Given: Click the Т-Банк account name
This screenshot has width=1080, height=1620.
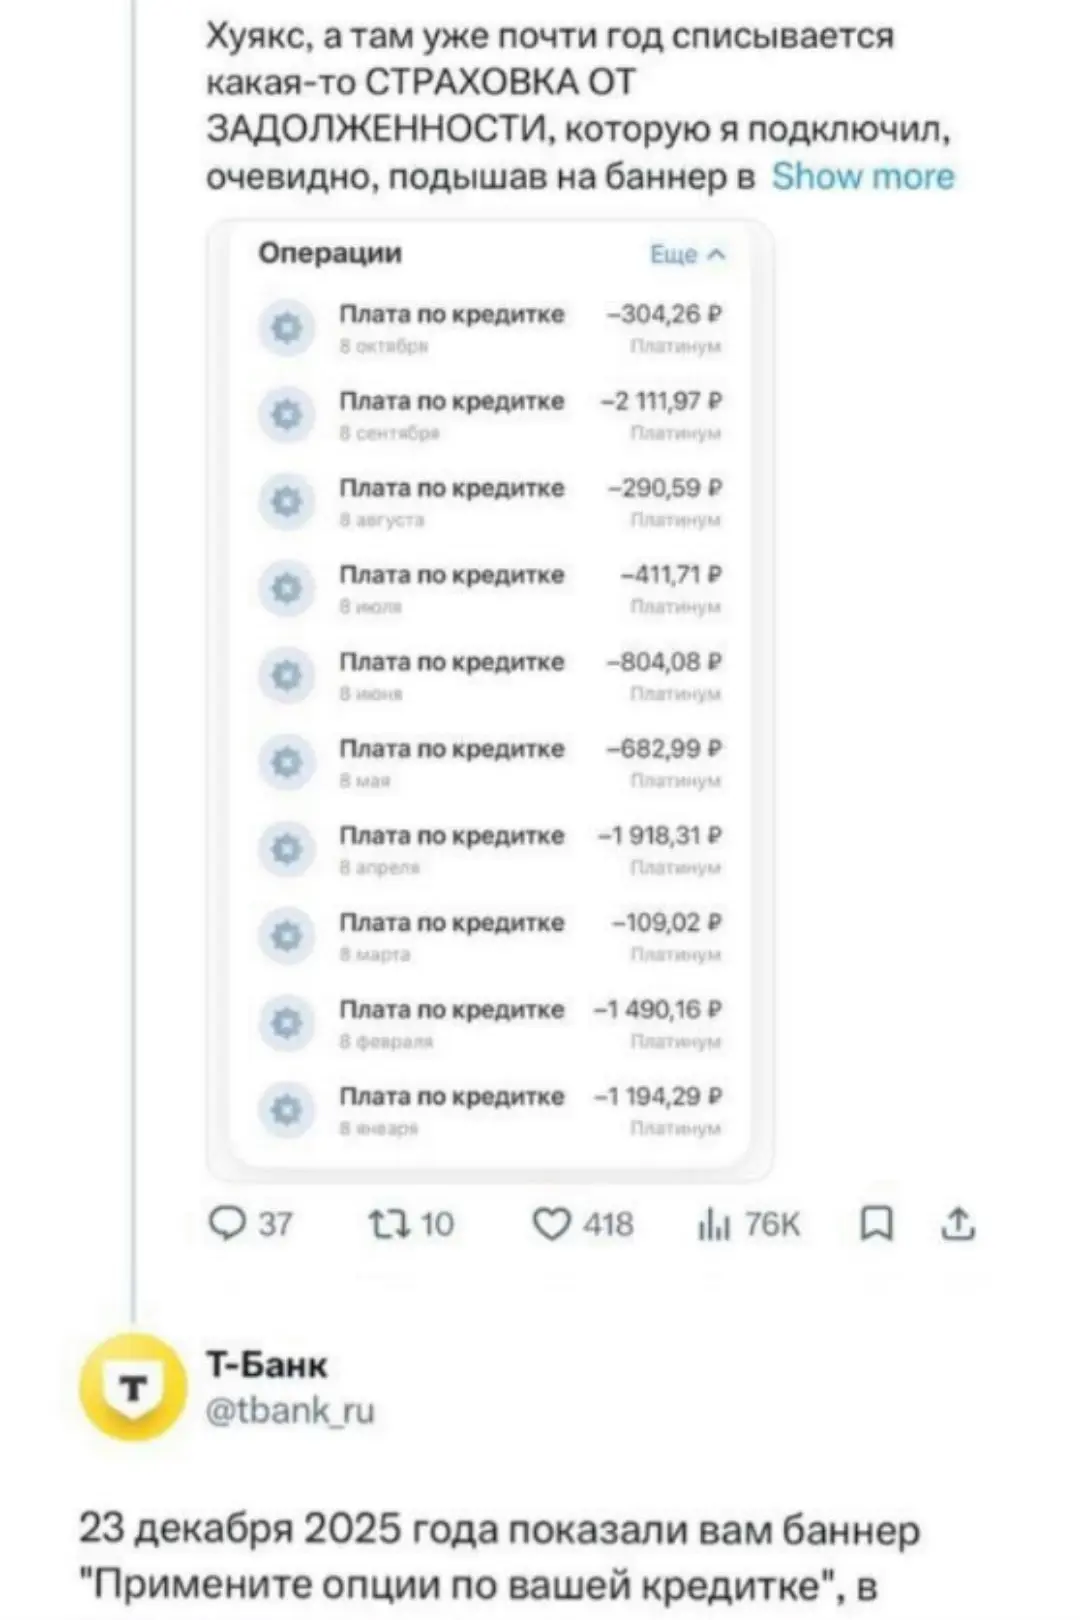Looking at the screenshot, I should (266, 1364).
